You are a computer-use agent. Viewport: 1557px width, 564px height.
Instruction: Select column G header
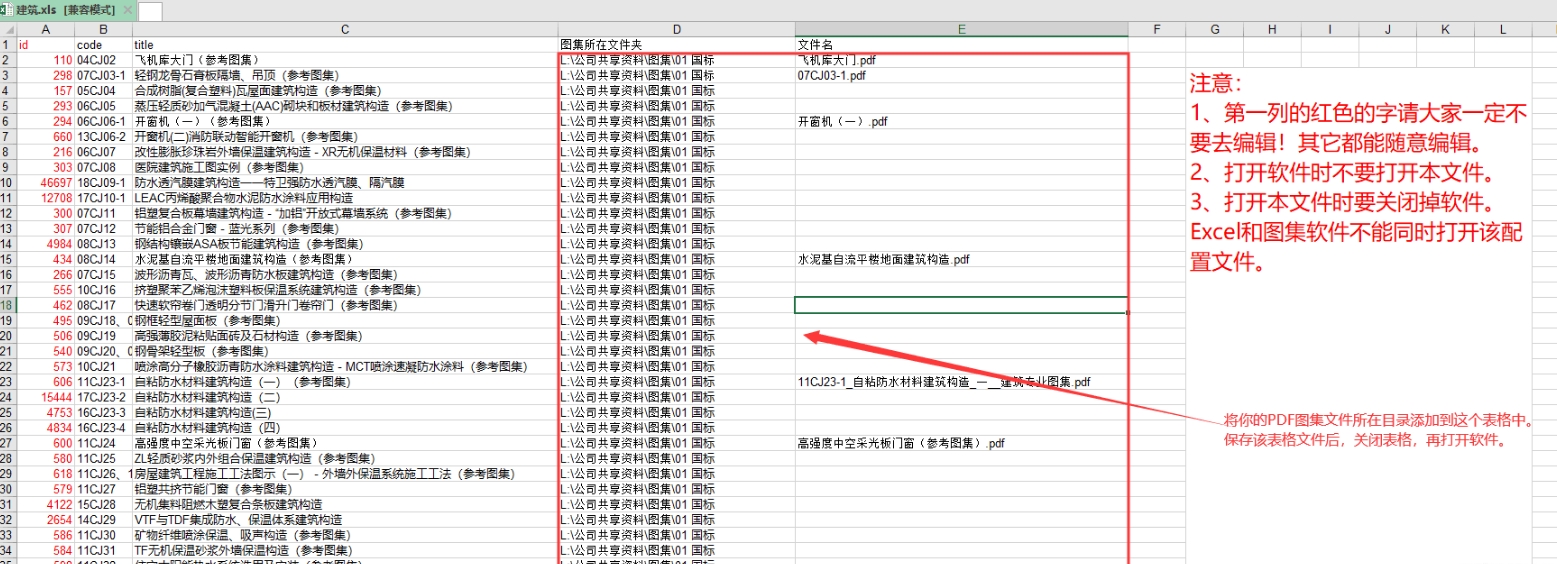pos(1214,30)
